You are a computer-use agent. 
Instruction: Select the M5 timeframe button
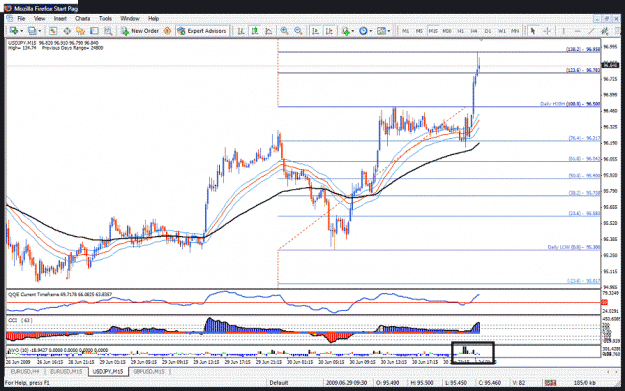[x=419, y=31]
